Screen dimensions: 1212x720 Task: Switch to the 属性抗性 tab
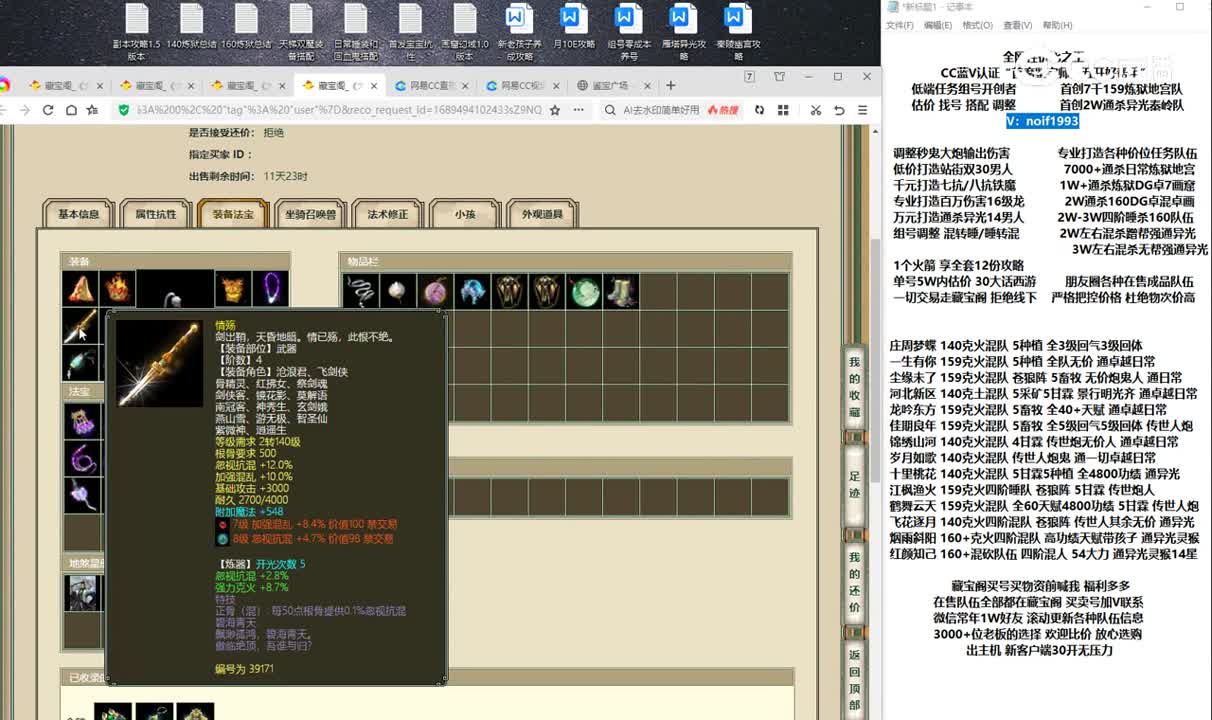(156, 214)
